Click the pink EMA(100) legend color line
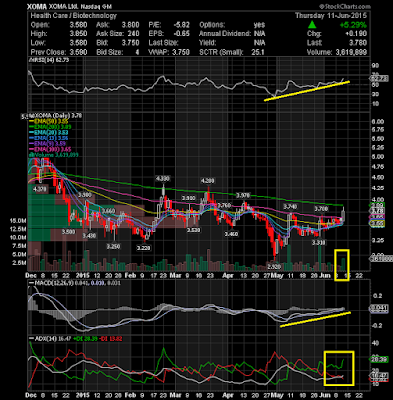The width and height of the screenshot is (393, 400). [x=31, y=149]
